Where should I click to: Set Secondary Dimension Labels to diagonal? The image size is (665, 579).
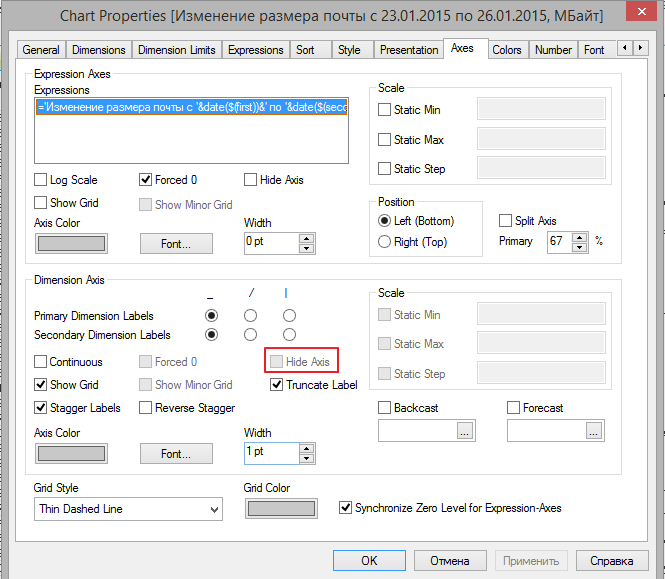tap(250, 334)
